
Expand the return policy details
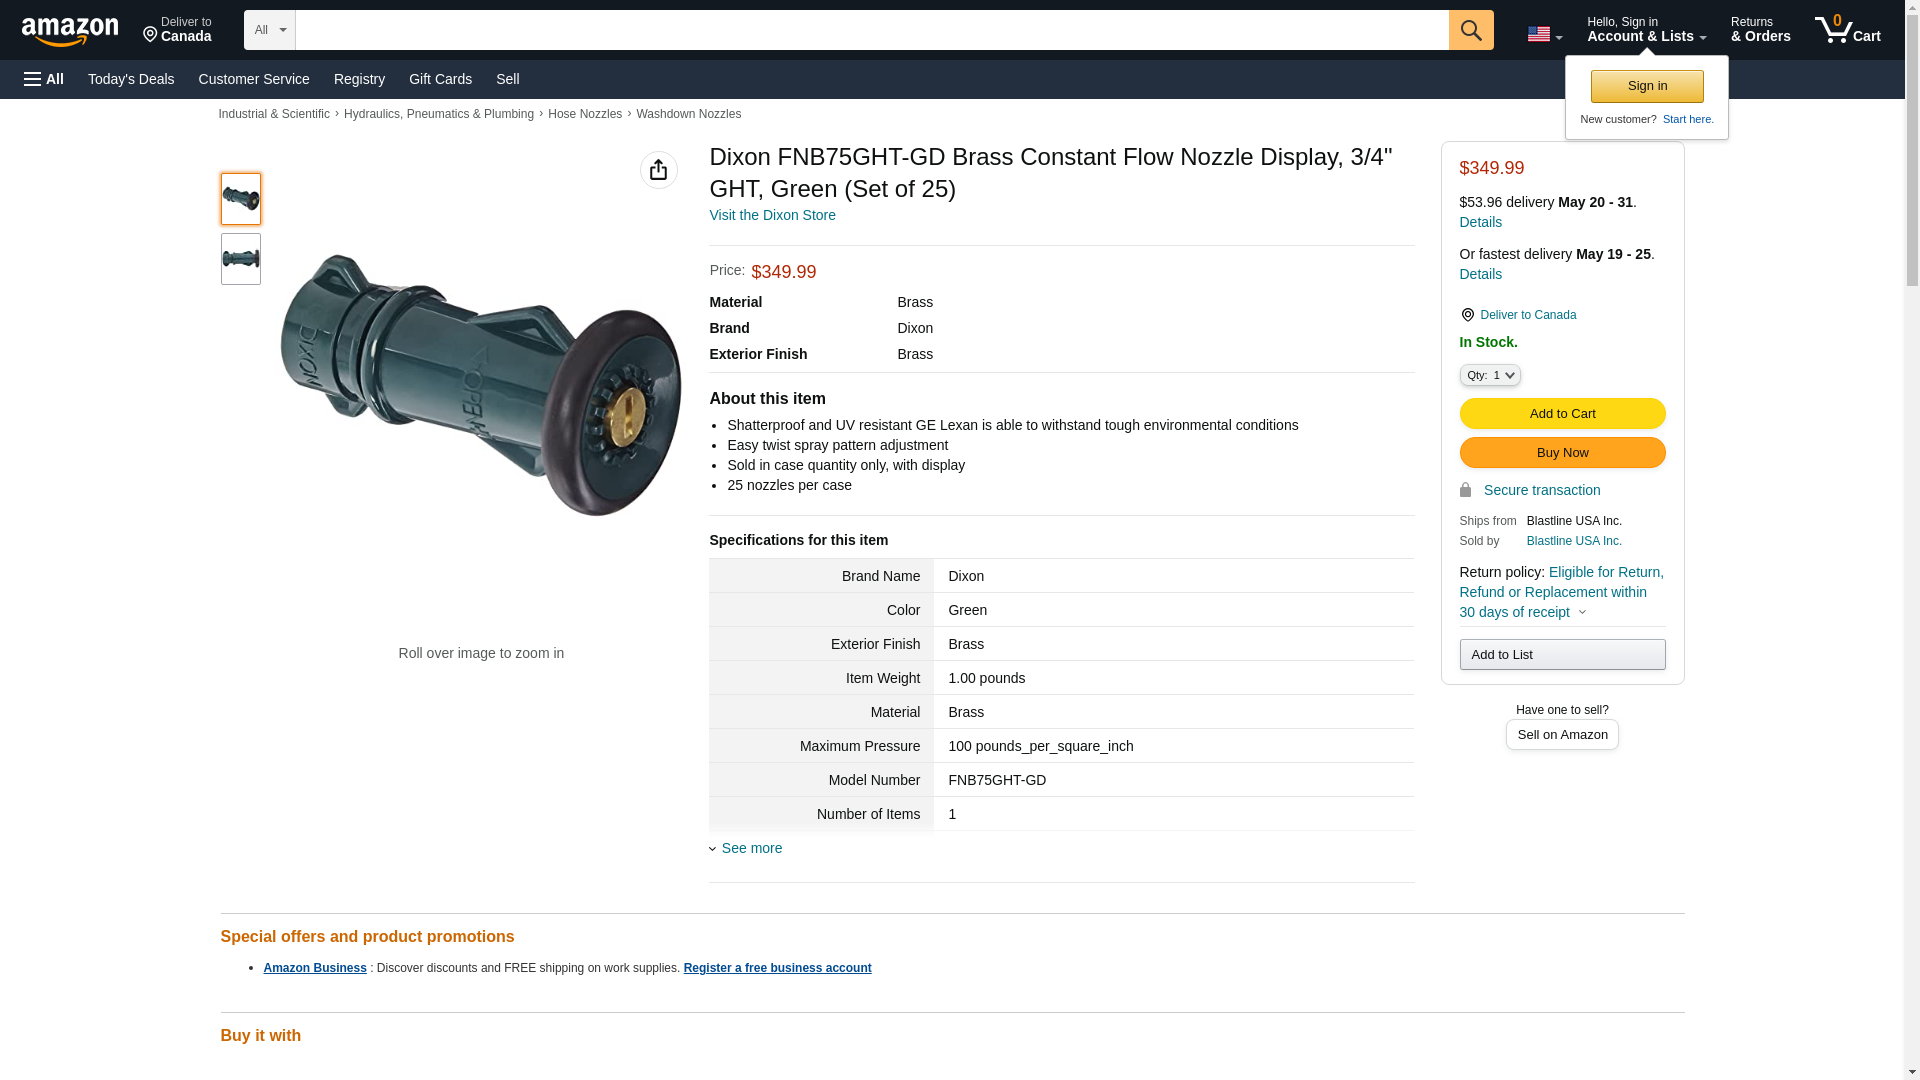tap(1581, 612)
